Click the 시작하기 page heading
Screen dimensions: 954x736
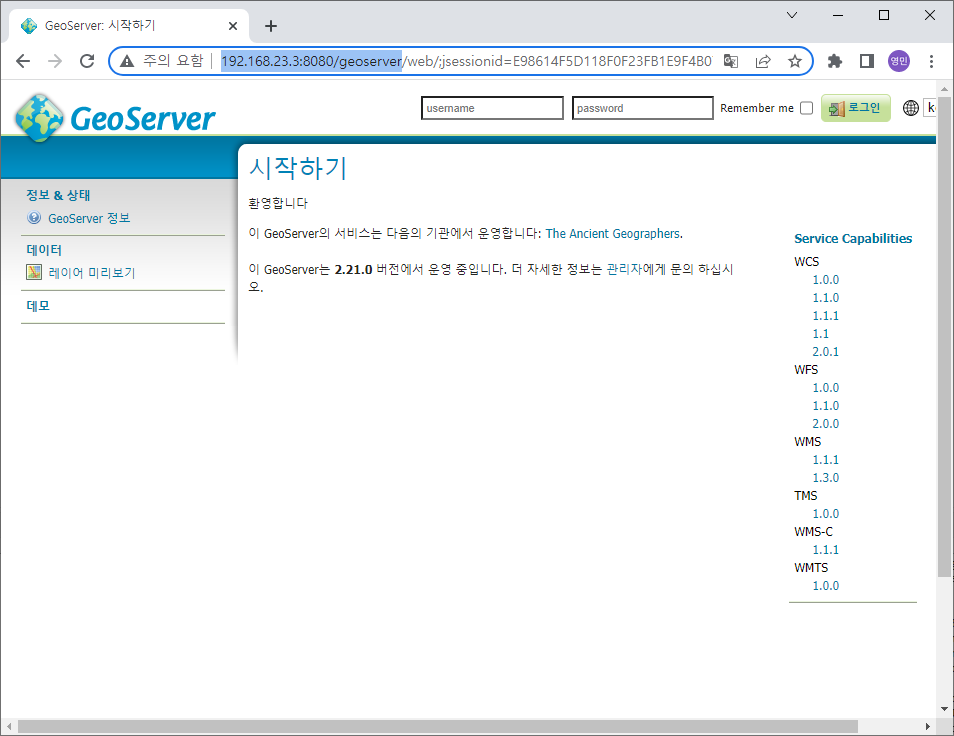click(298, 168)
